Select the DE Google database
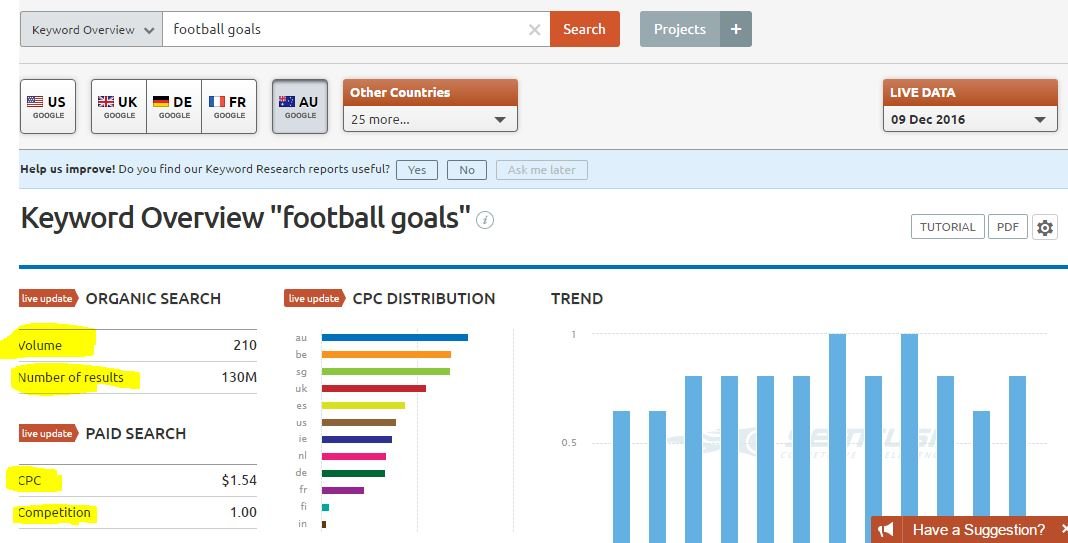 pos(174,106)
